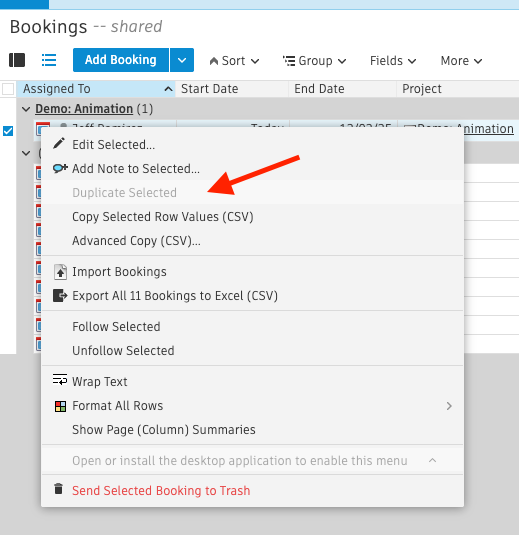Viewport: 519px width, 535px height.
Task: Choose Send Selected Booking to Trash
Action: pyautogui.click(x=252, y=491)
